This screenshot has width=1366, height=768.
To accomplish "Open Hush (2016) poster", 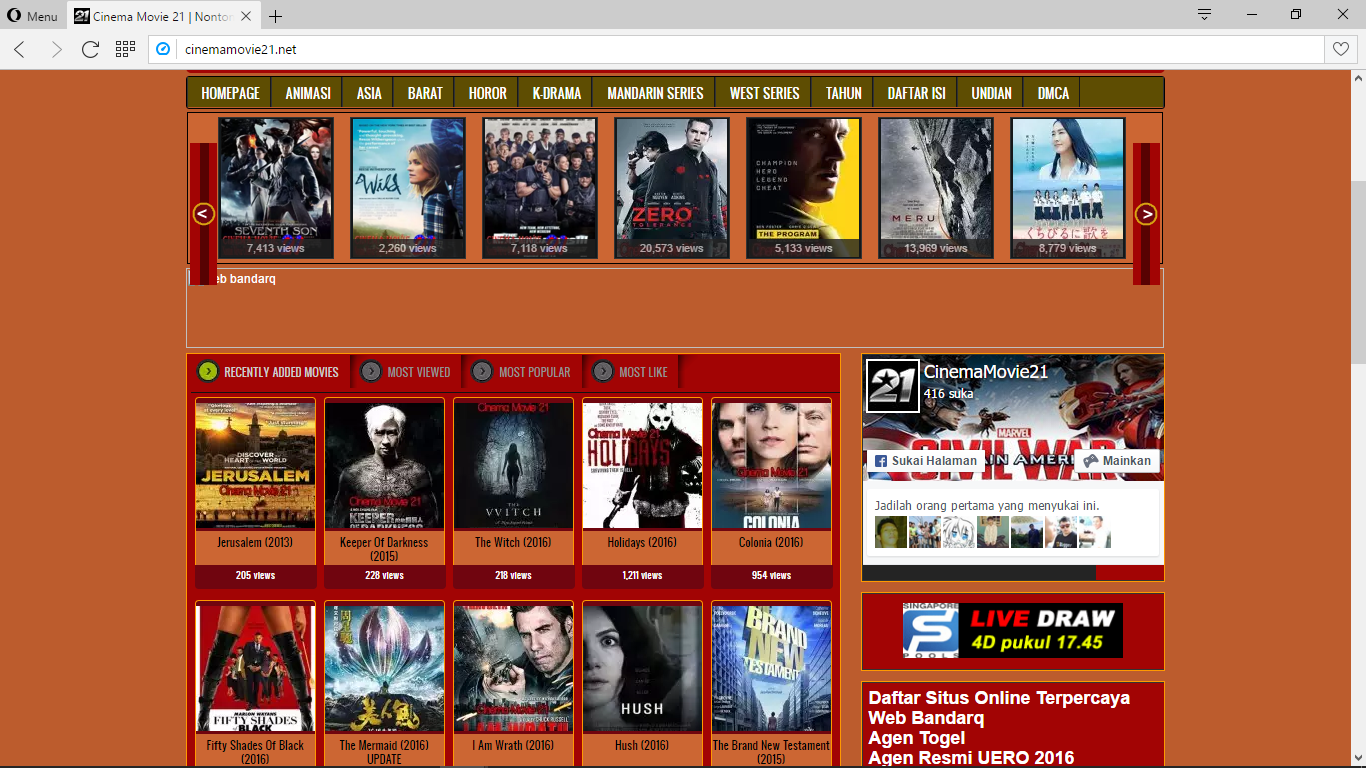I will tap(642, 668).
